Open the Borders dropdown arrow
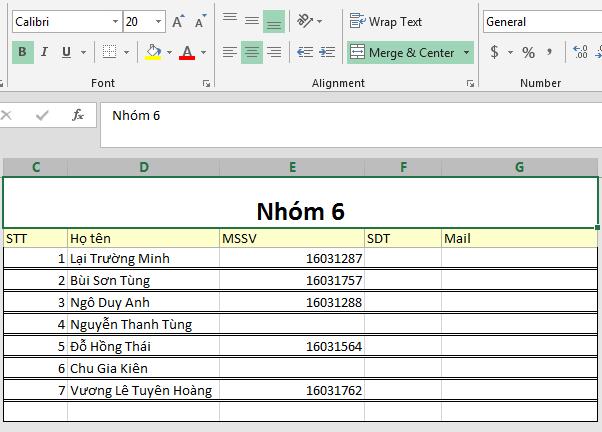 coord(126,52)
